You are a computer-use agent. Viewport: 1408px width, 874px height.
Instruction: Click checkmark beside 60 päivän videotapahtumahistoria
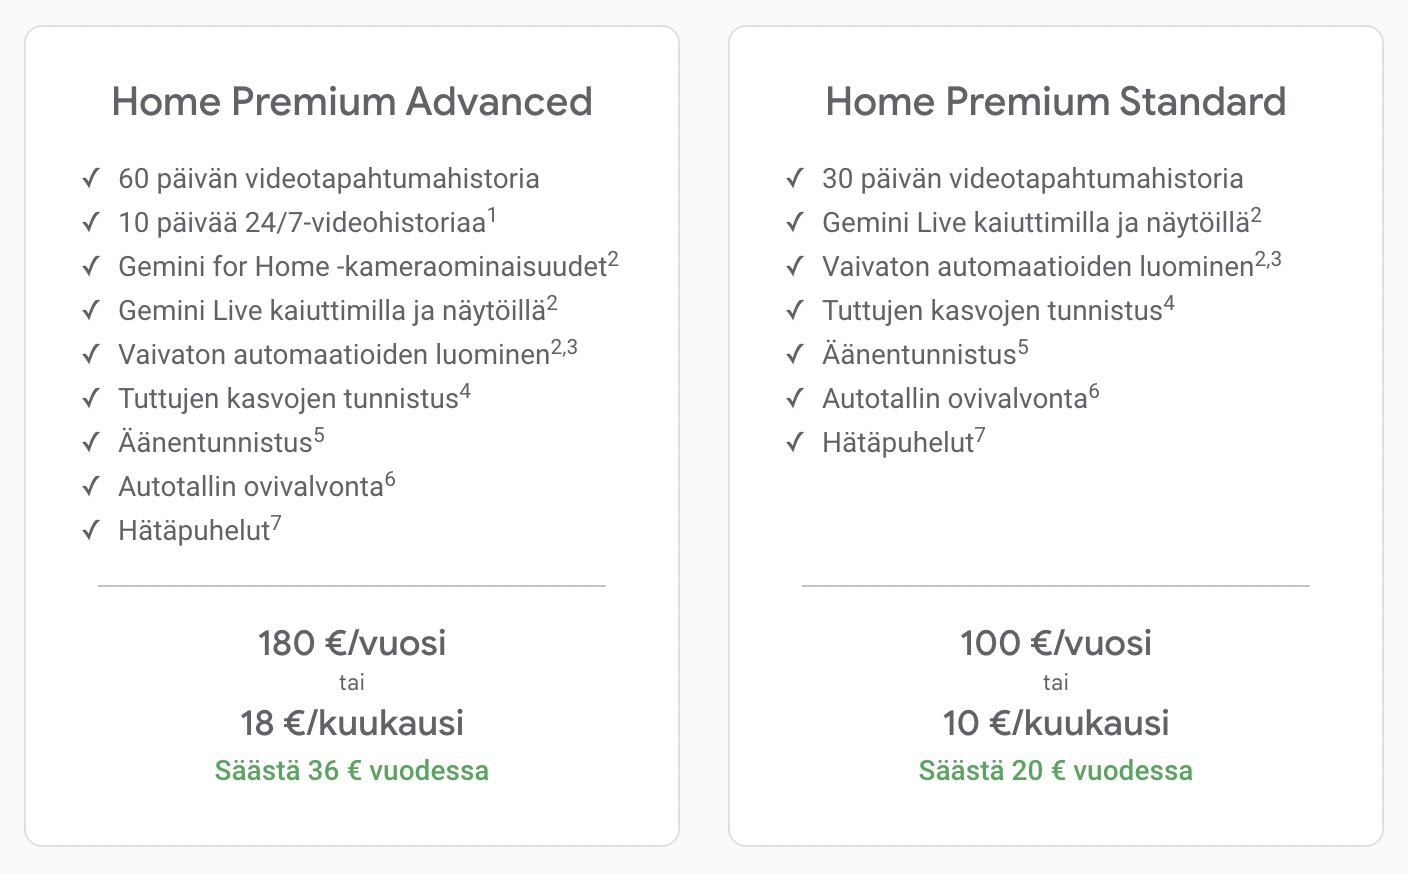click(x=91, y=179)
